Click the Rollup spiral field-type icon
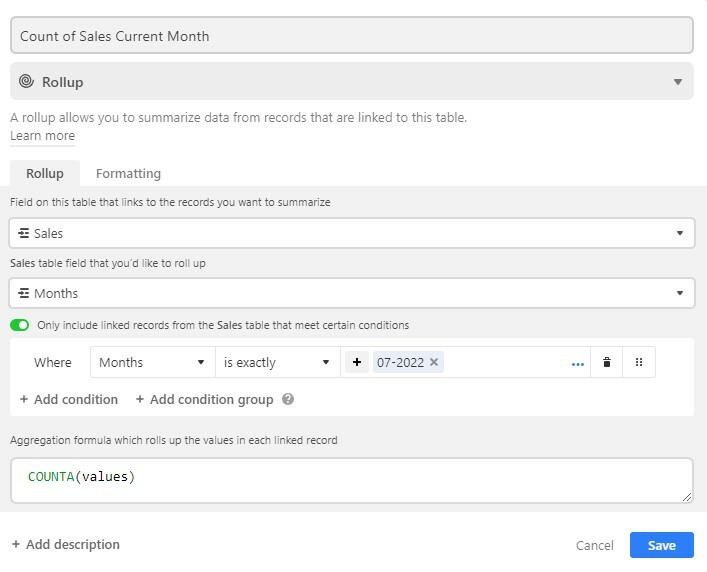 [26, 82]
